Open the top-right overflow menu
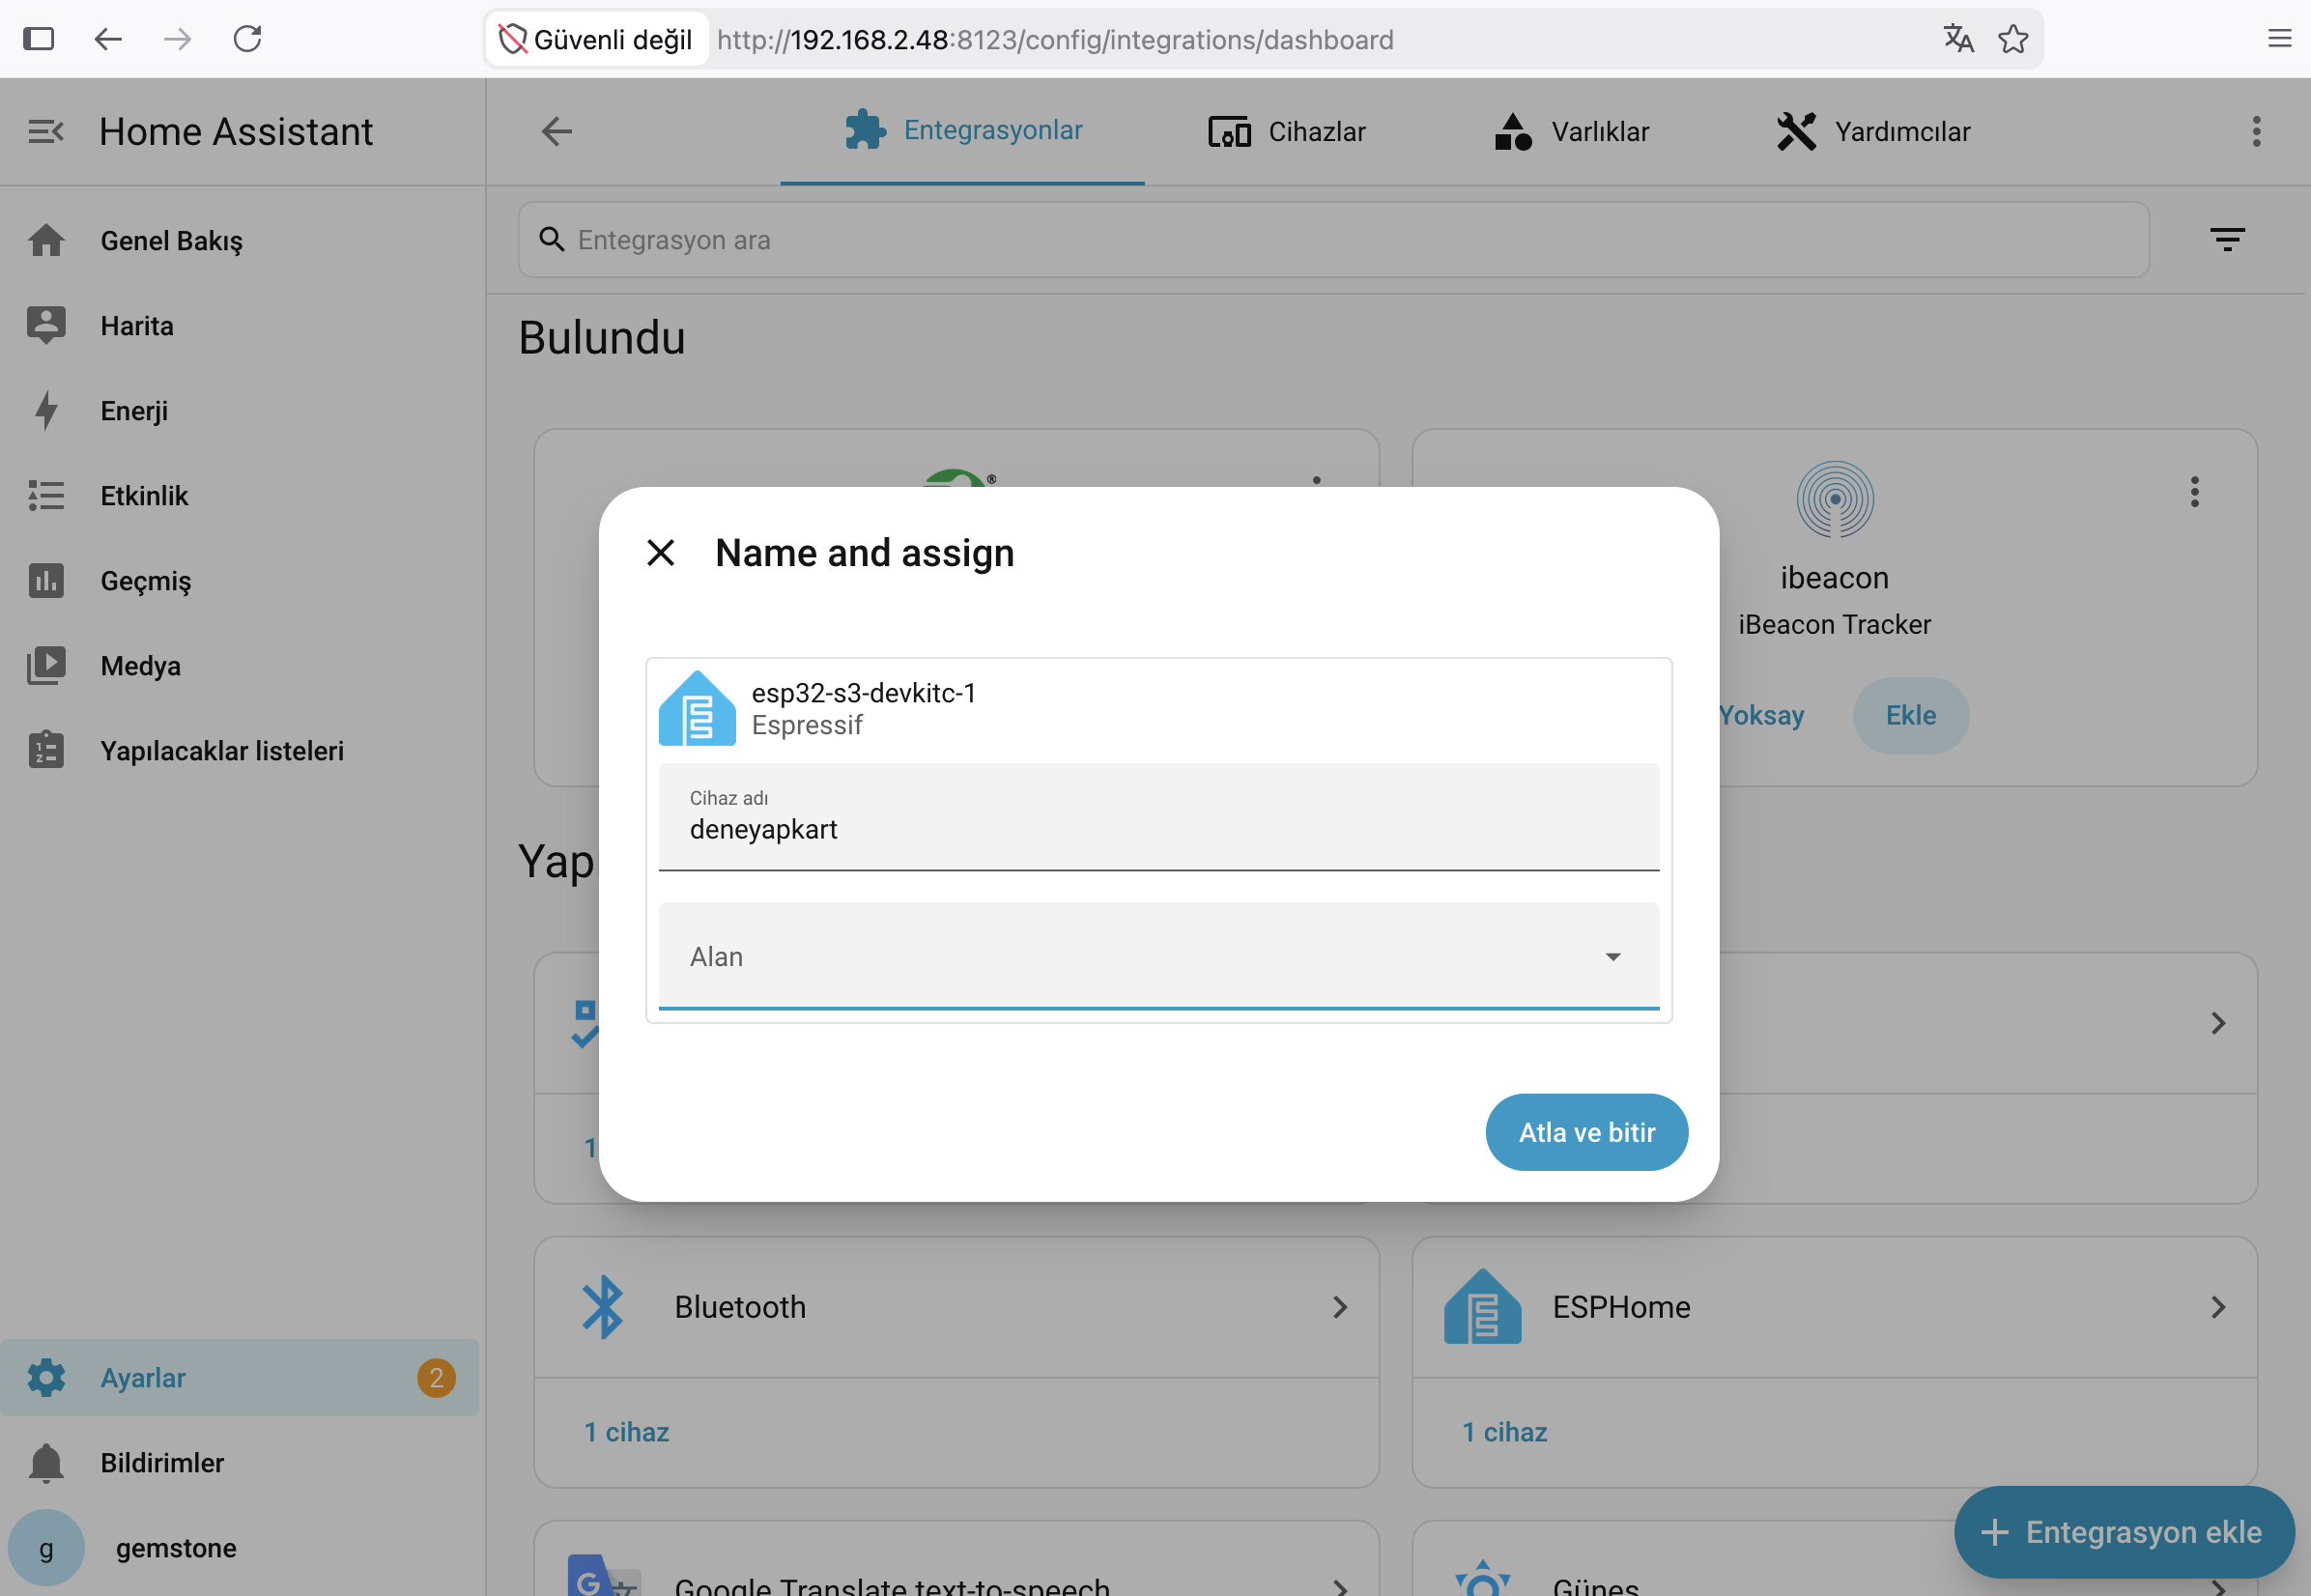This screenshot has width=2311, height=1596. [2256, 131]
